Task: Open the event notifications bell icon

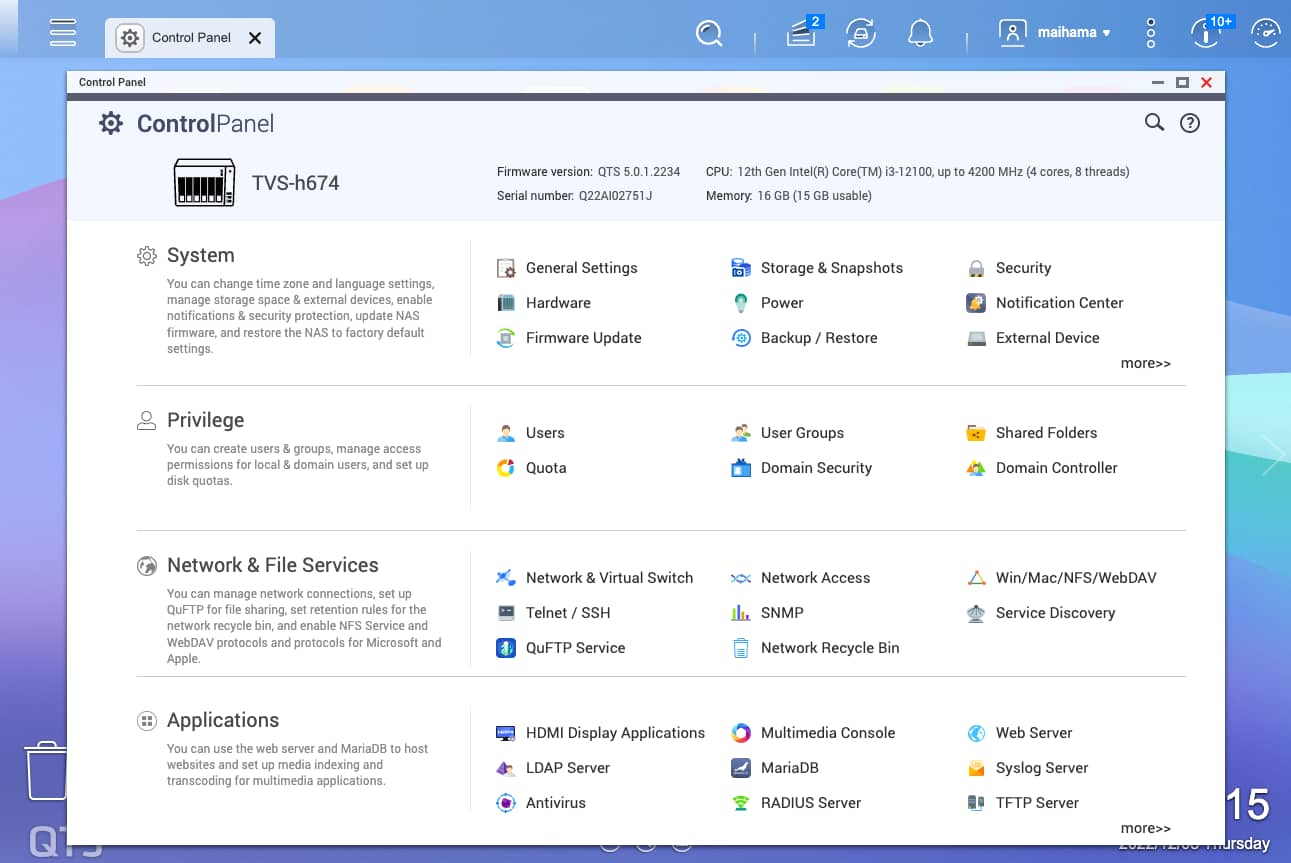Action: tap(920, 33)
